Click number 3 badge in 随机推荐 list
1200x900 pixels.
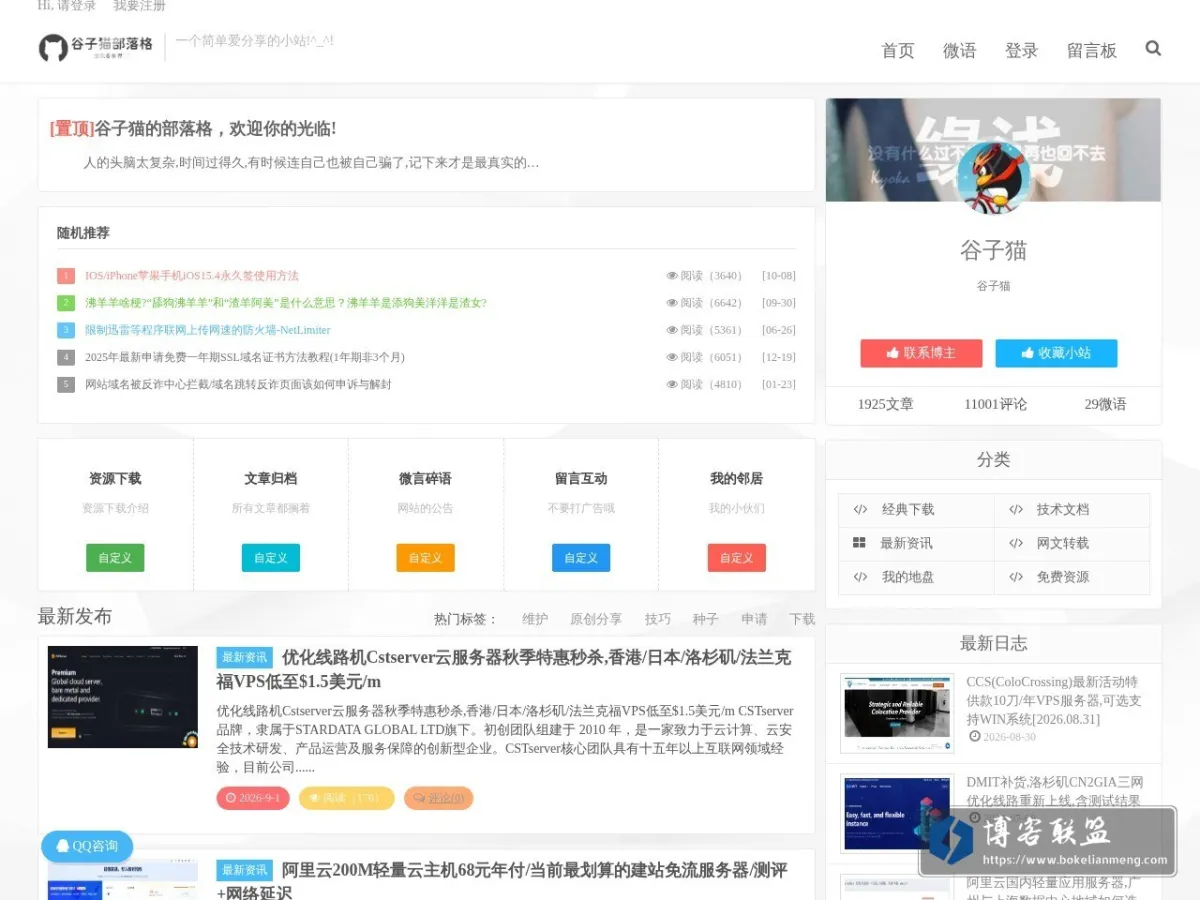[x=66, y=330]
